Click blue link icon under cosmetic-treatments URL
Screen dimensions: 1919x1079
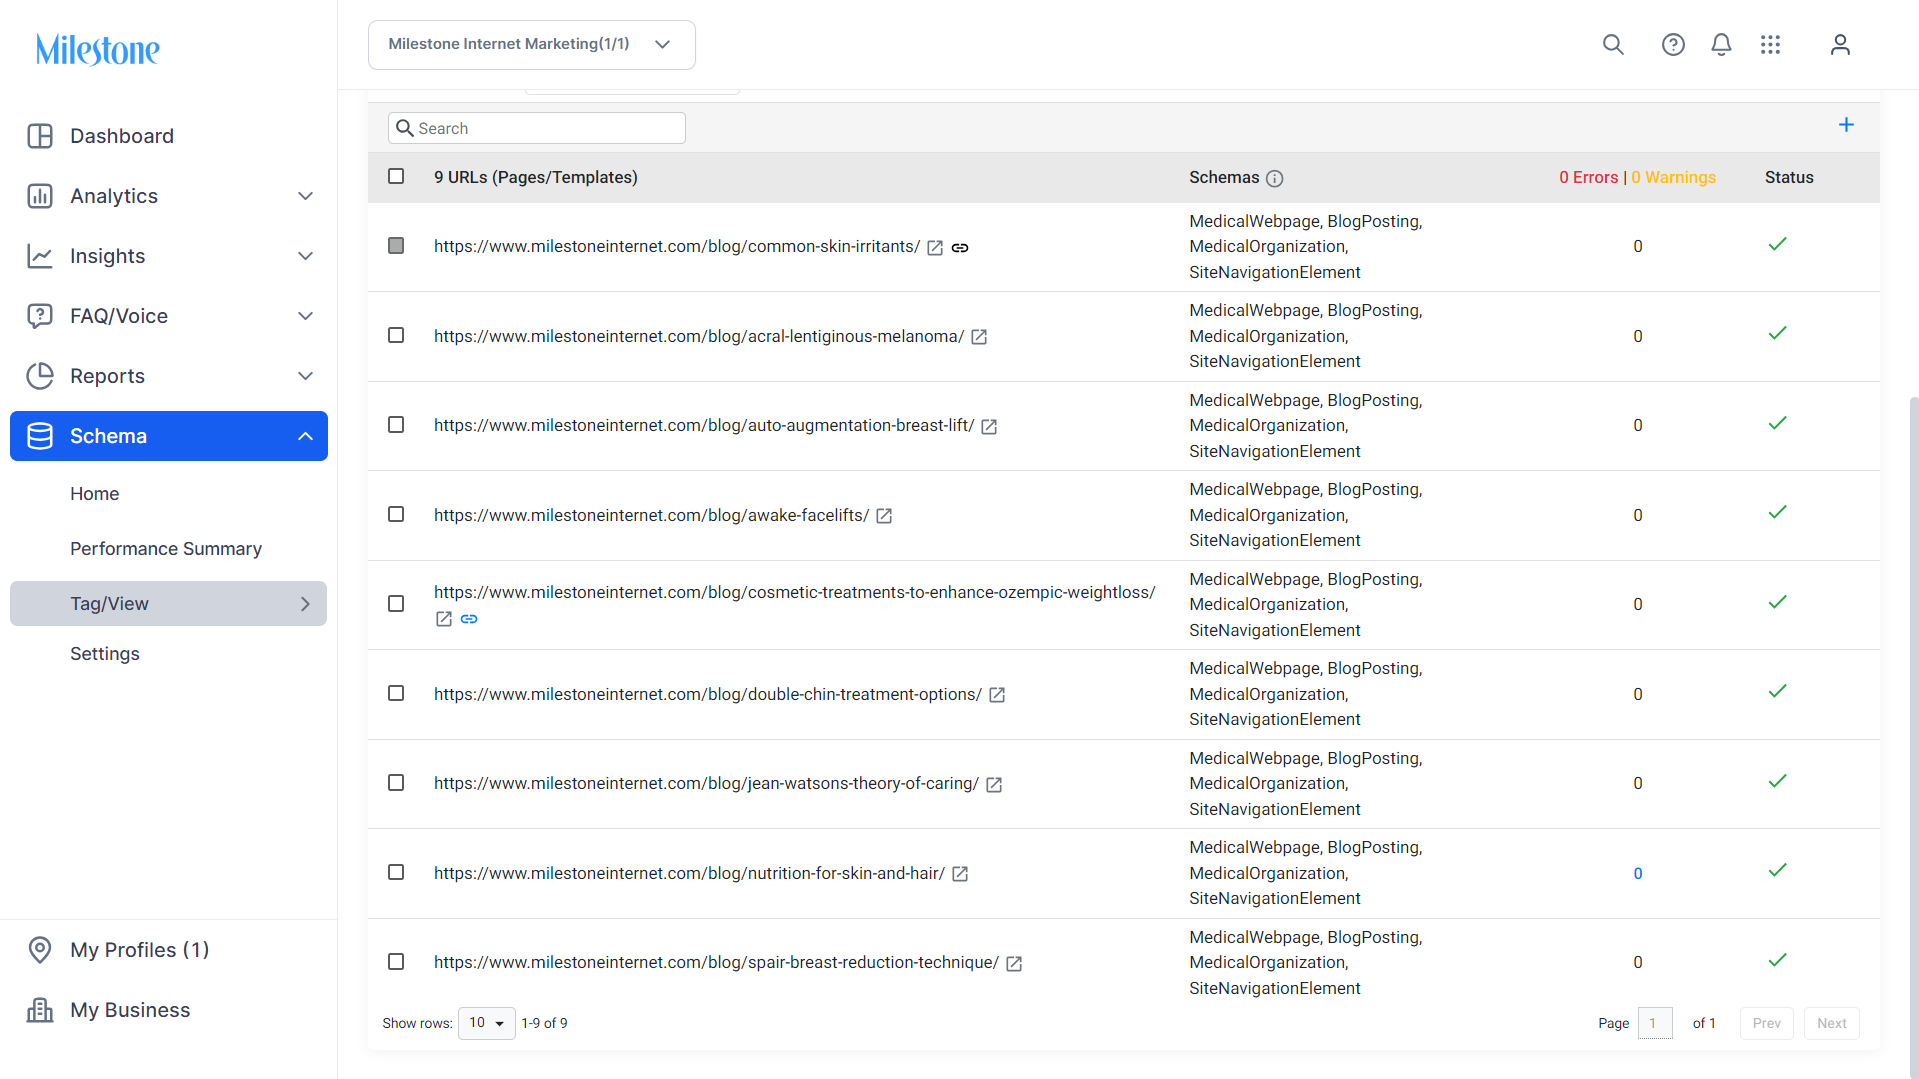tap(469, 619)
